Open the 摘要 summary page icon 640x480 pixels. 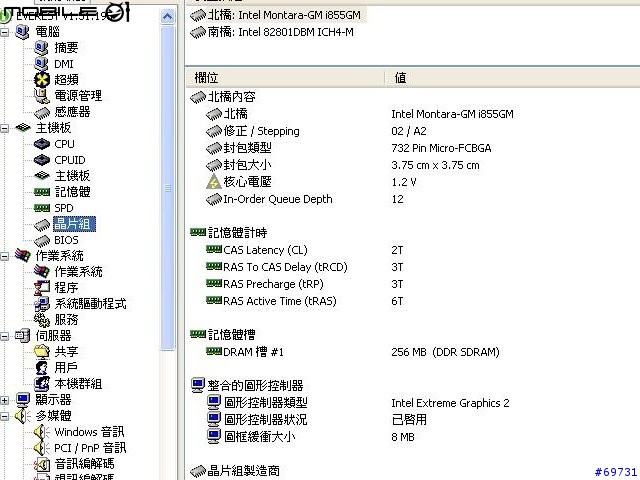coord(41,48)
